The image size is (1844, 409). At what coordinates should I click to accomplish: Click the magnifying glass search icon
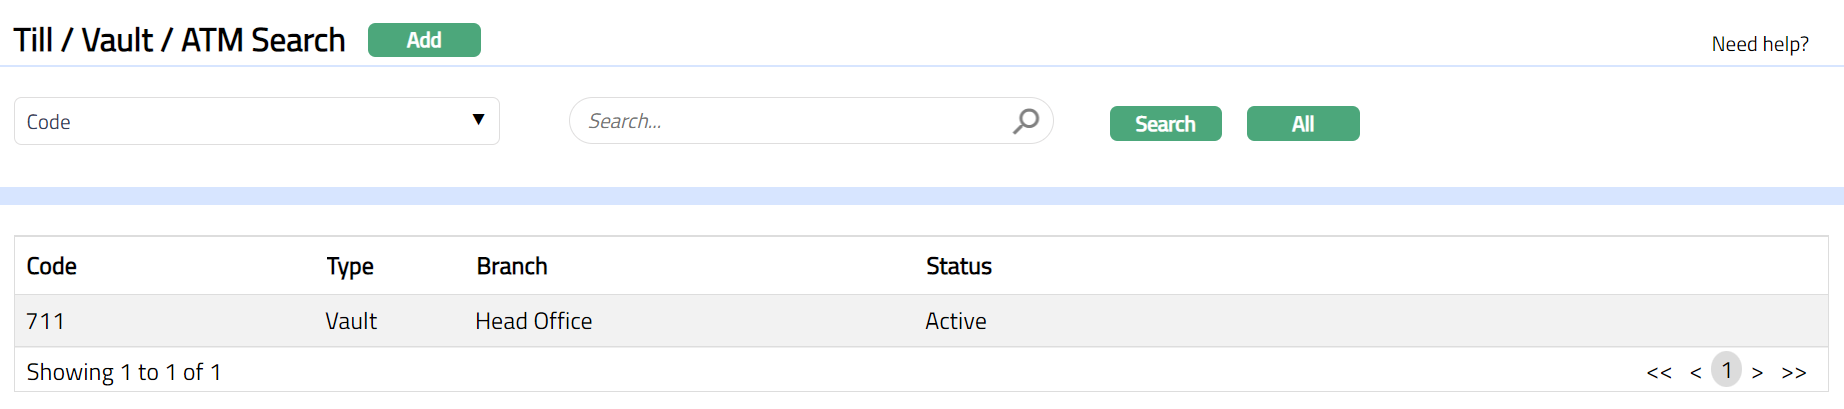1026,121
